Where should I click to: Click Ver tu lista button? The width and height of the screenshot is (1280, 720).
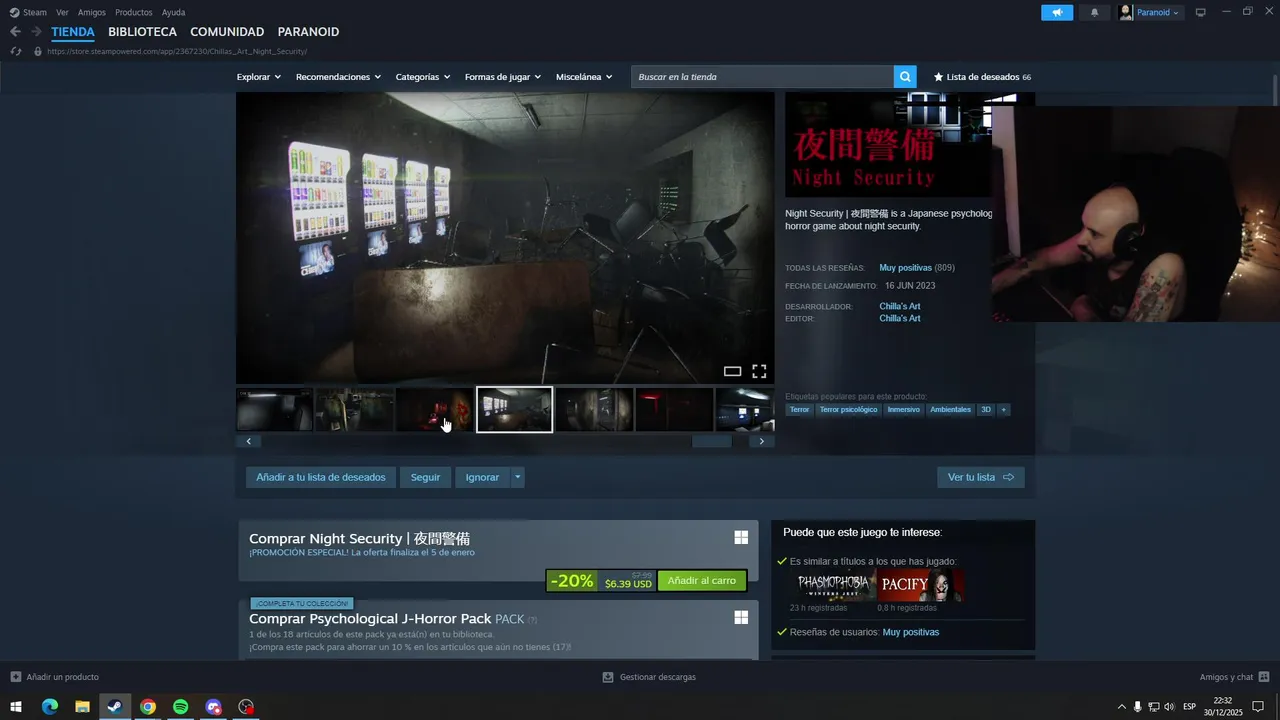point(981,477)
